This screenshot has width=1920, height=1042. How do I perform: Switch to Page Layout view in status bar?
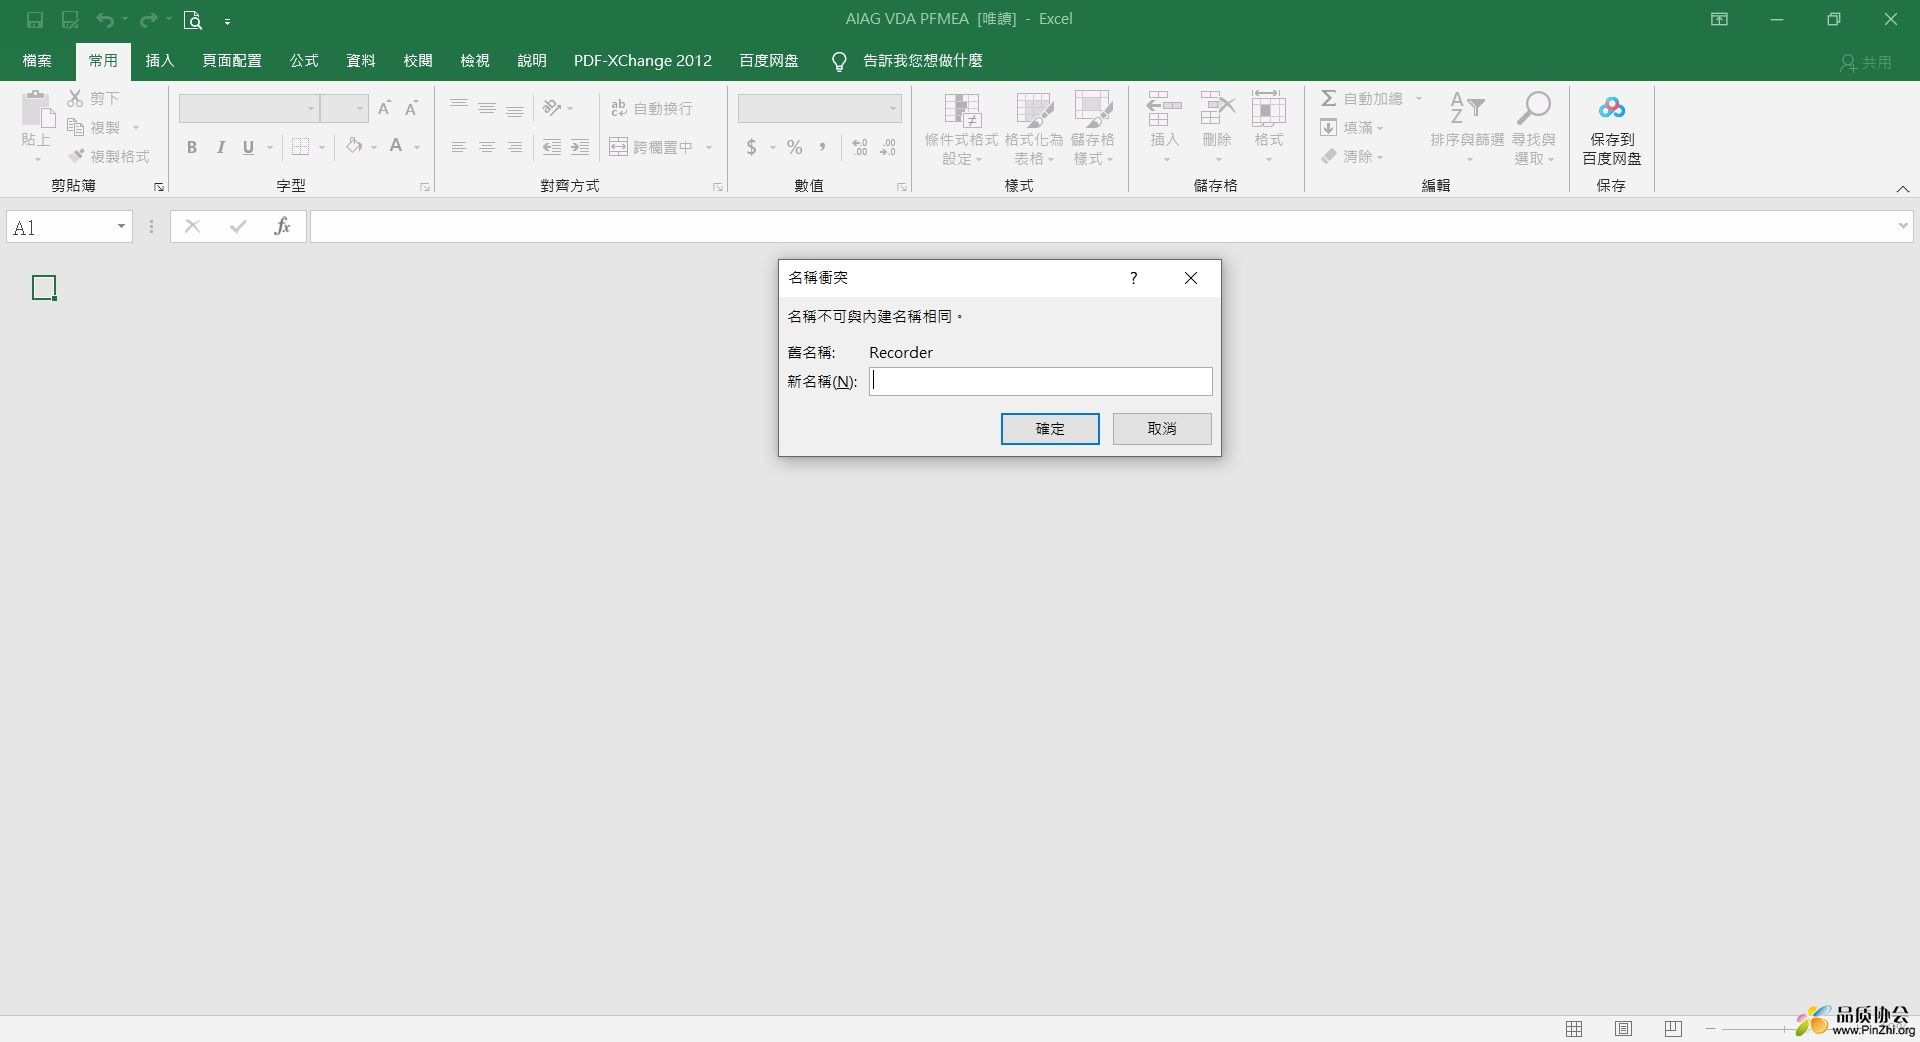(1623, 1028)
